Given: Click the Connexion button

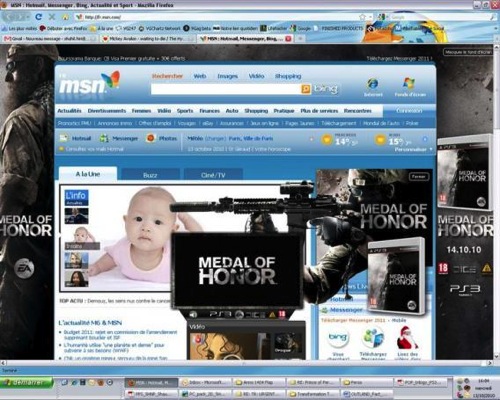Looking at the screenshot, I should coord(409,111).
